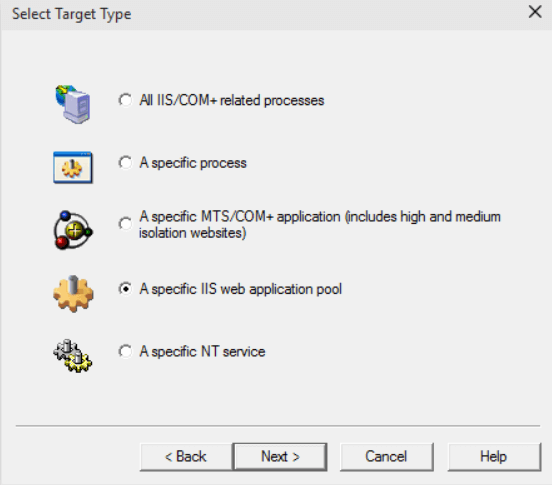552x485 pixels.
Task: Click the computer icon for all IIS/COM+ processes
Action: click(x=73, y=104)
